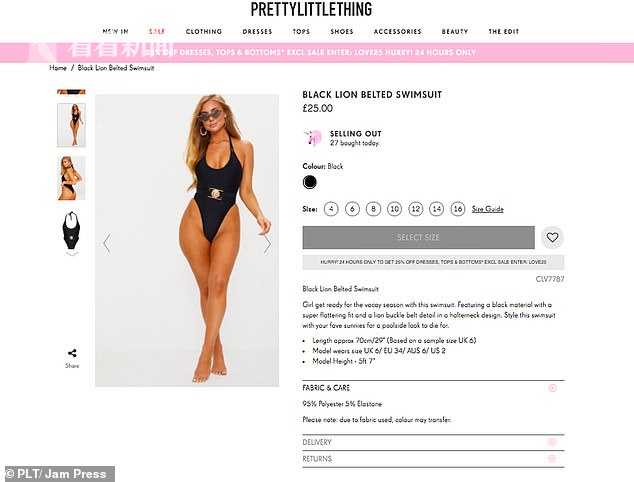View the flat swimsuit product thumbnail
Viewport: 634px width, 482px height.
click(x=71, y=233)
